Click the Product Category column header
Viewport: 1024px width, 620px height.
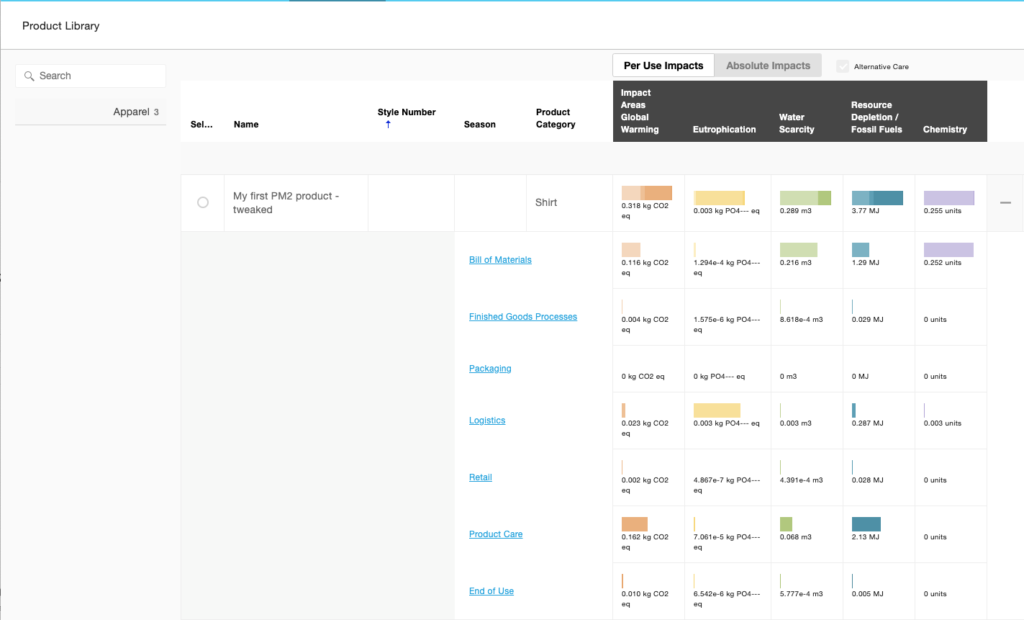click(x=556, y=118)
